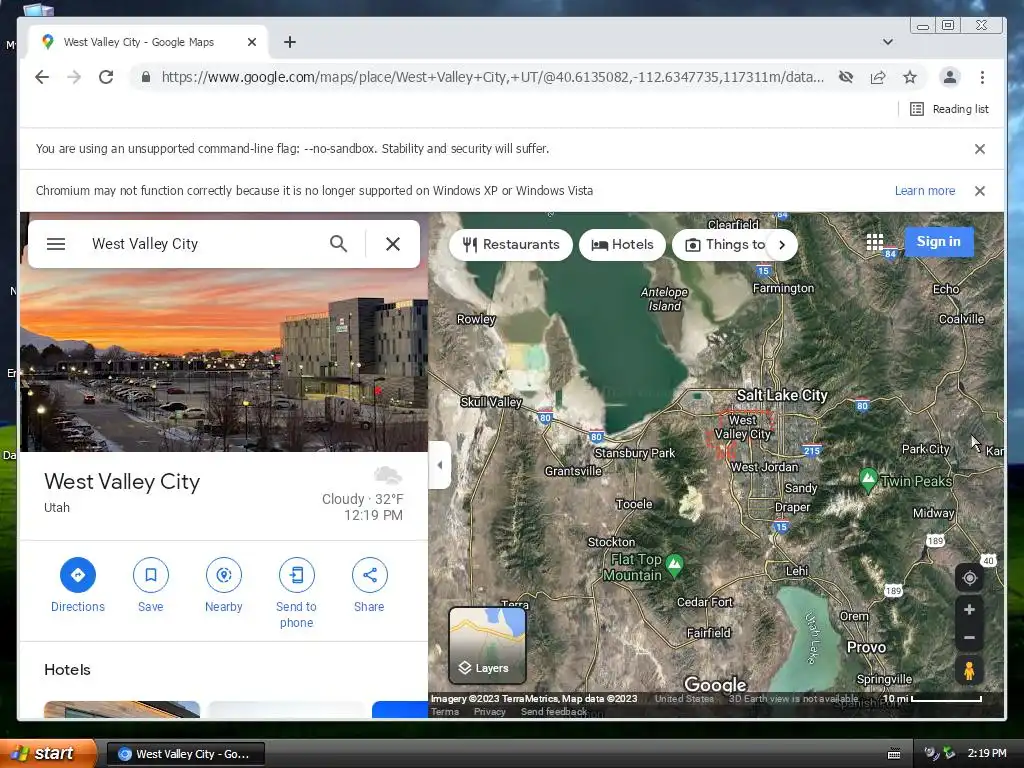
Task: Open the Reading list panel
Action: [950, 109]
